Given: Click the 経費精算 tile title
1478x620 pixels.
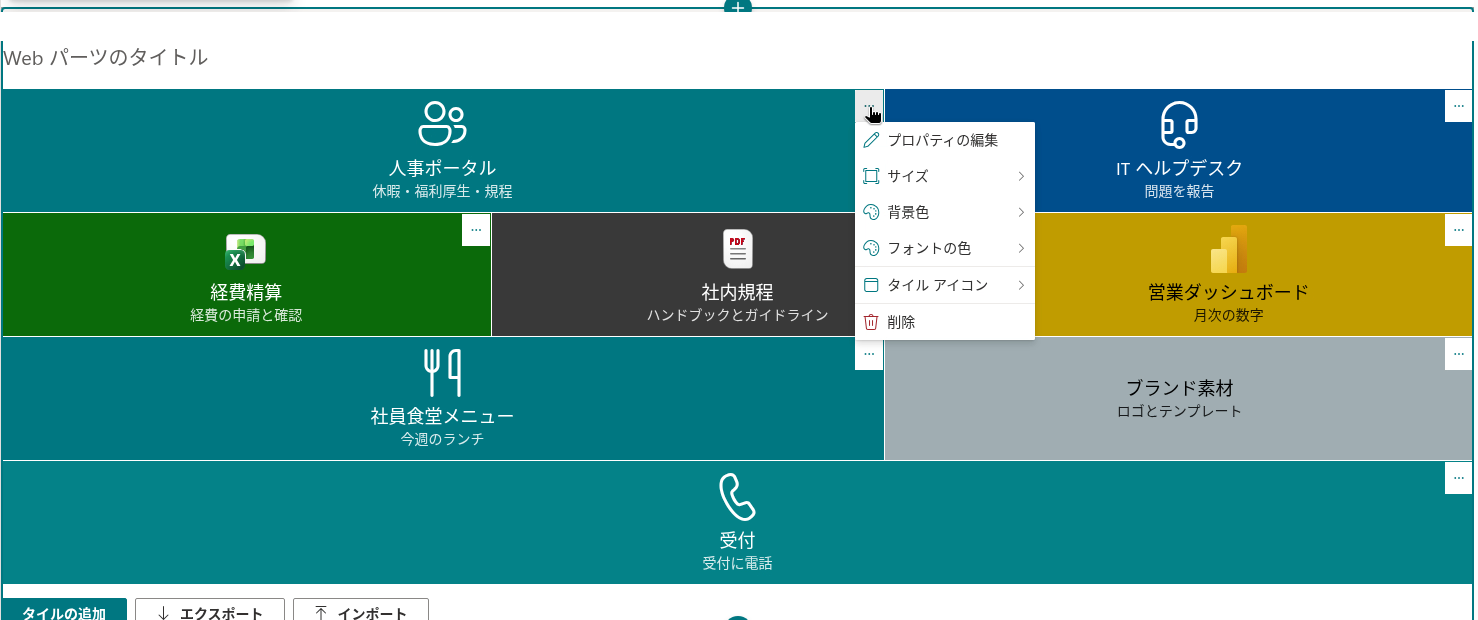Looking at the screenshot, I should point(246,292).
